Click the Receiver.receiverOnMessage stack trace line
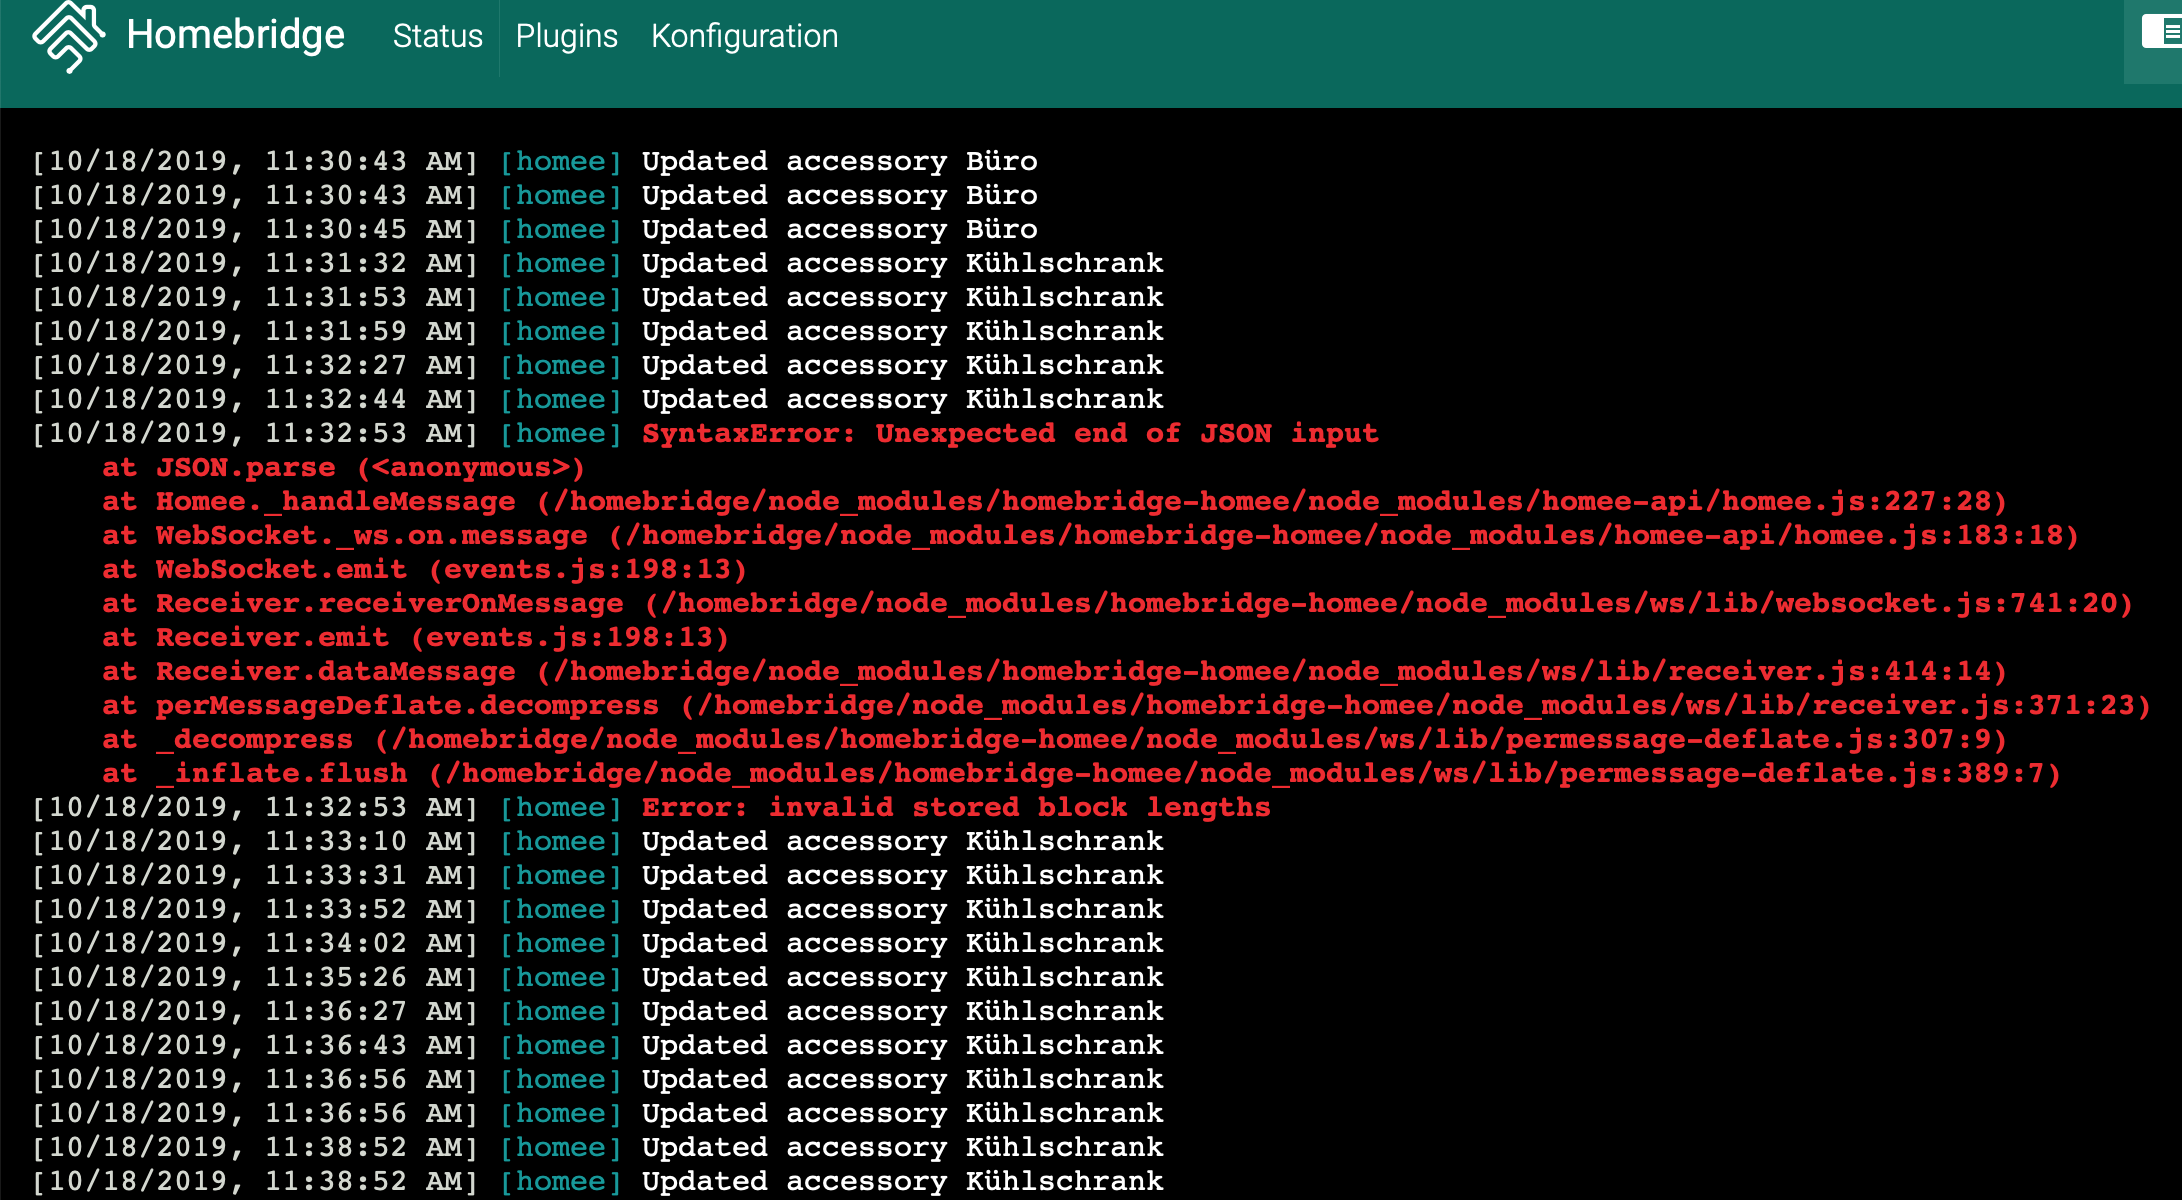The width and height of the screenshot is (2182, 1200). pos(1116,603)
